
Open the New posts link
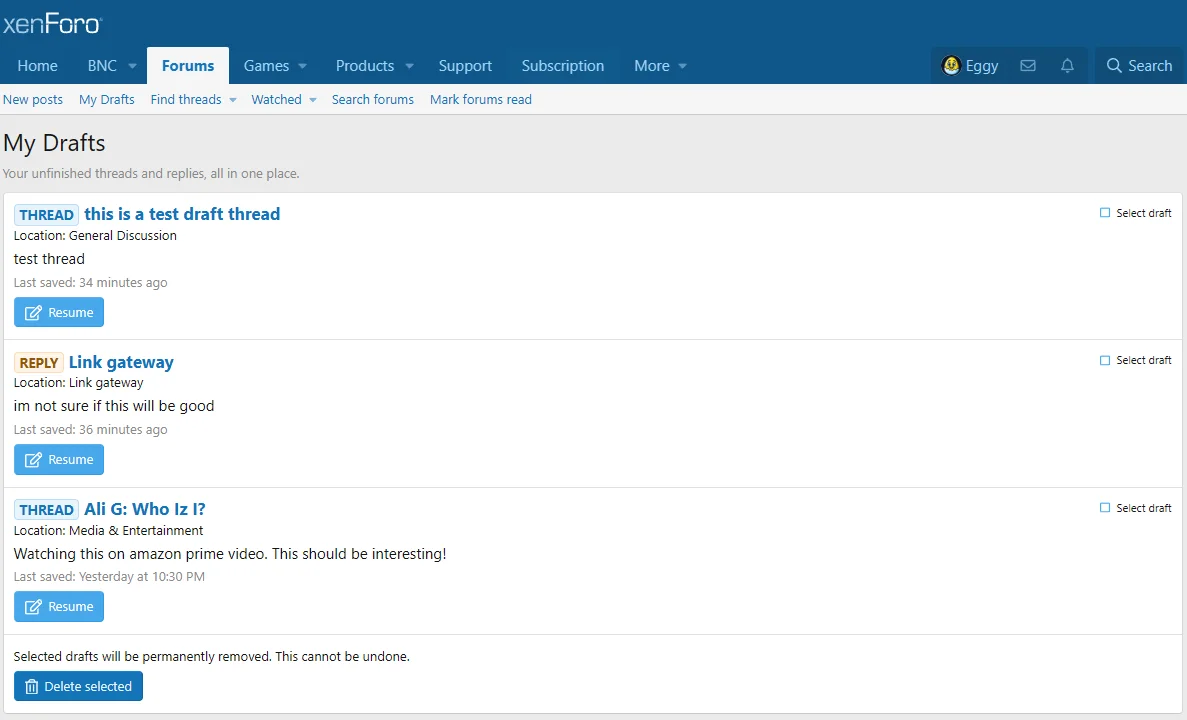pyautogui.click(x=33, y=99)
